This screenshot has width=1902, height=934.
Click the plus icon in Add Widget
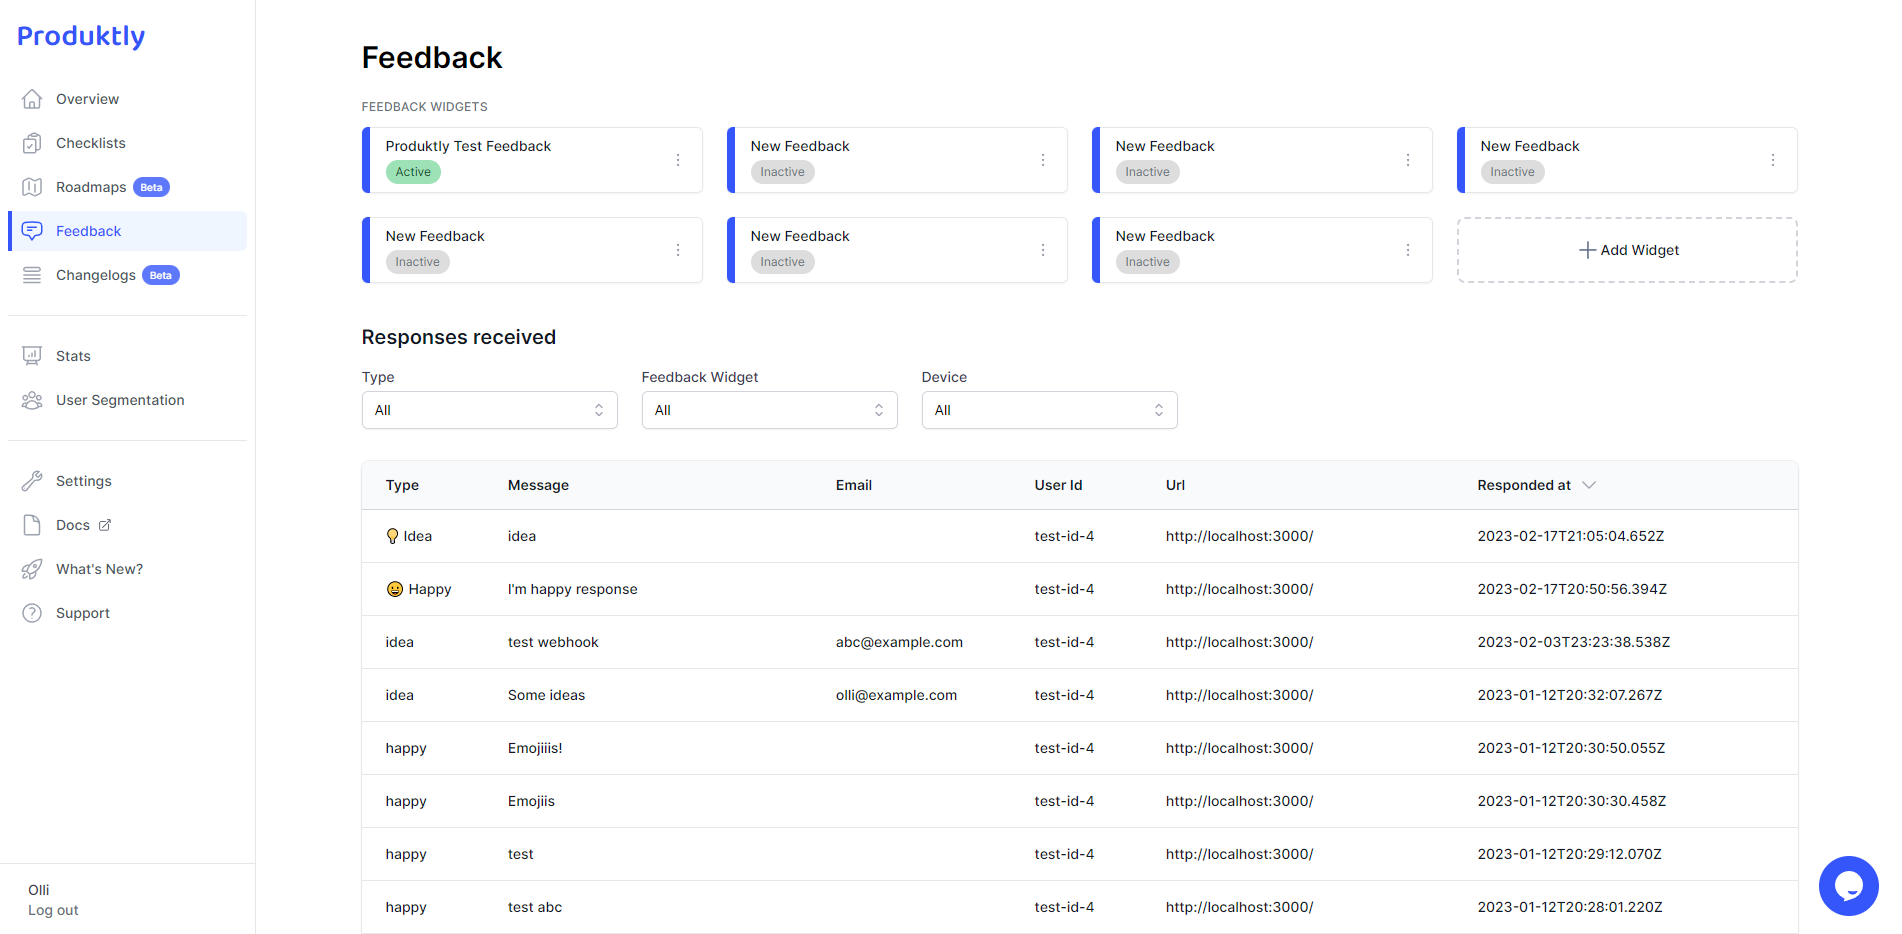[x=1587, y=250]
